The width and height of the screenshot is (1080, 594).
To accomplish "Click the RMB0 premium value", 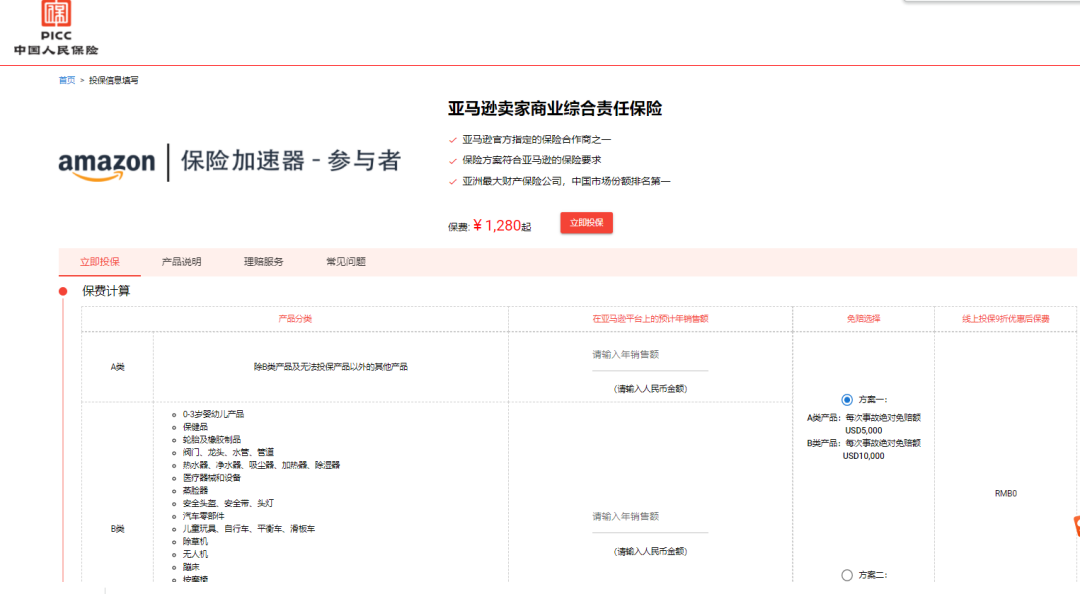I will coord(1006,493).
